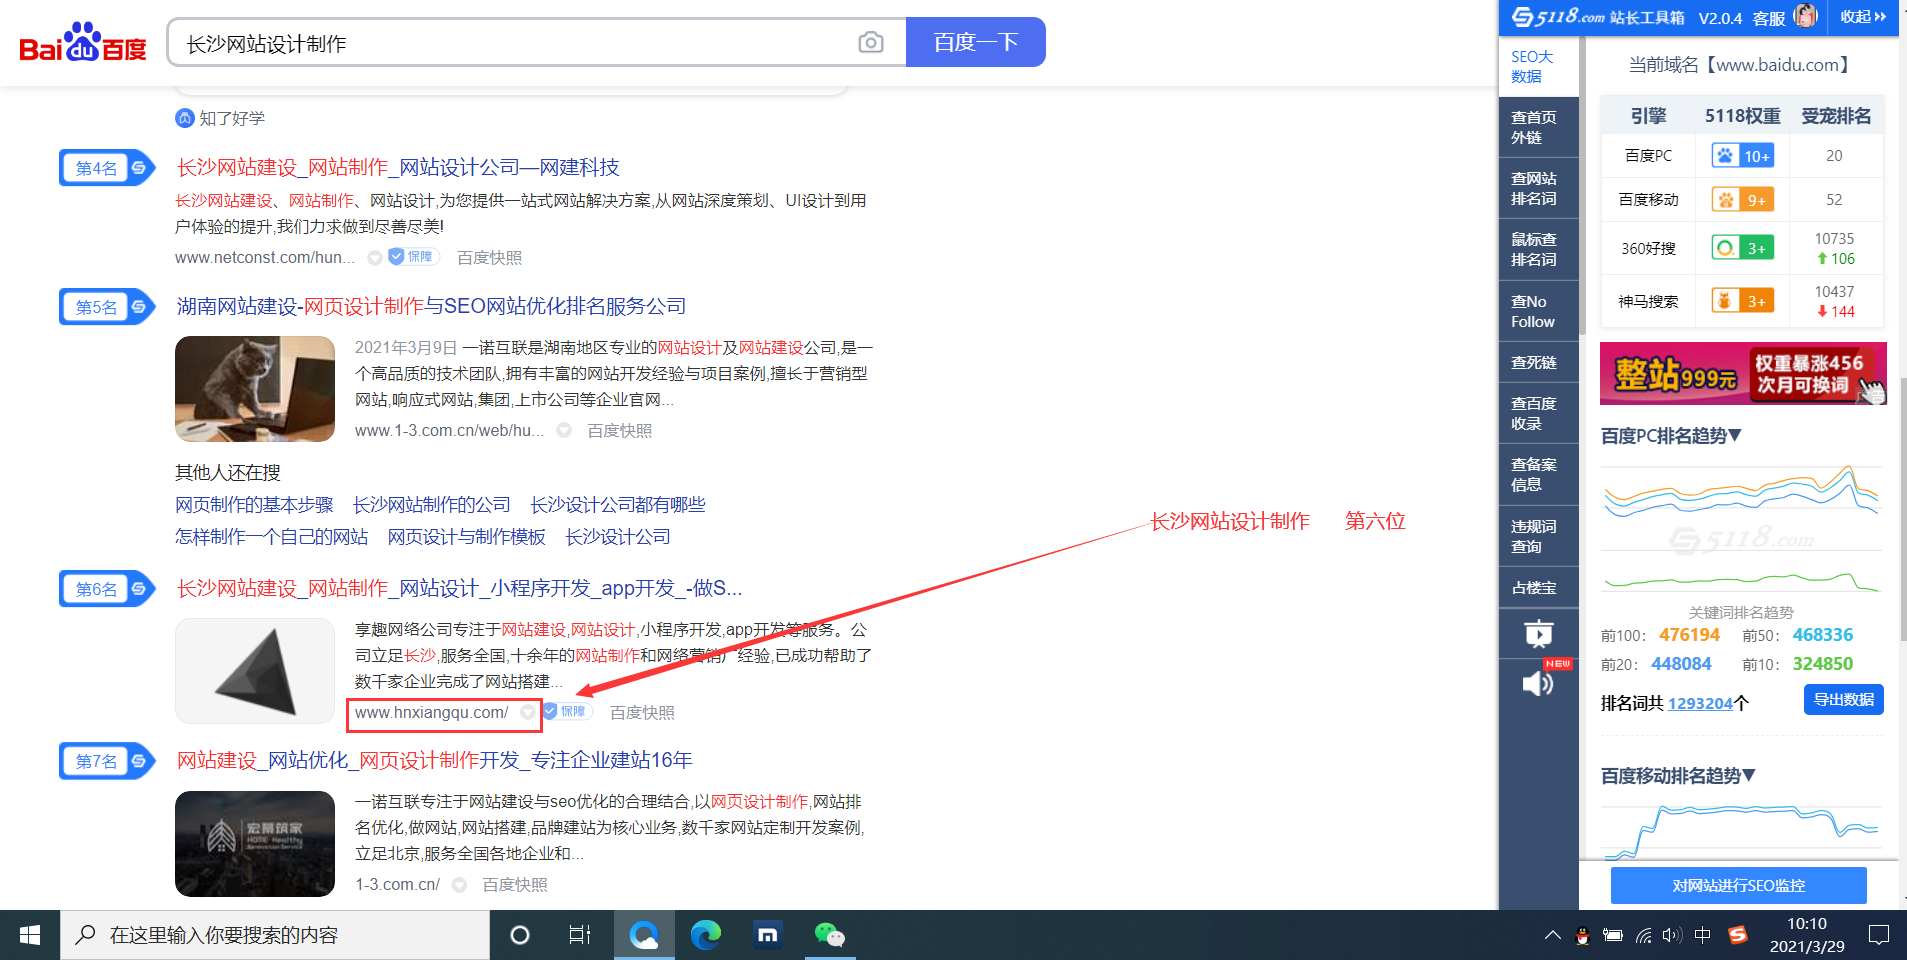The width and height of the screenshot is (1907, 960).
Task: Click the 神马搜索 weight 3+ badge
Action: pos(1742,301)
